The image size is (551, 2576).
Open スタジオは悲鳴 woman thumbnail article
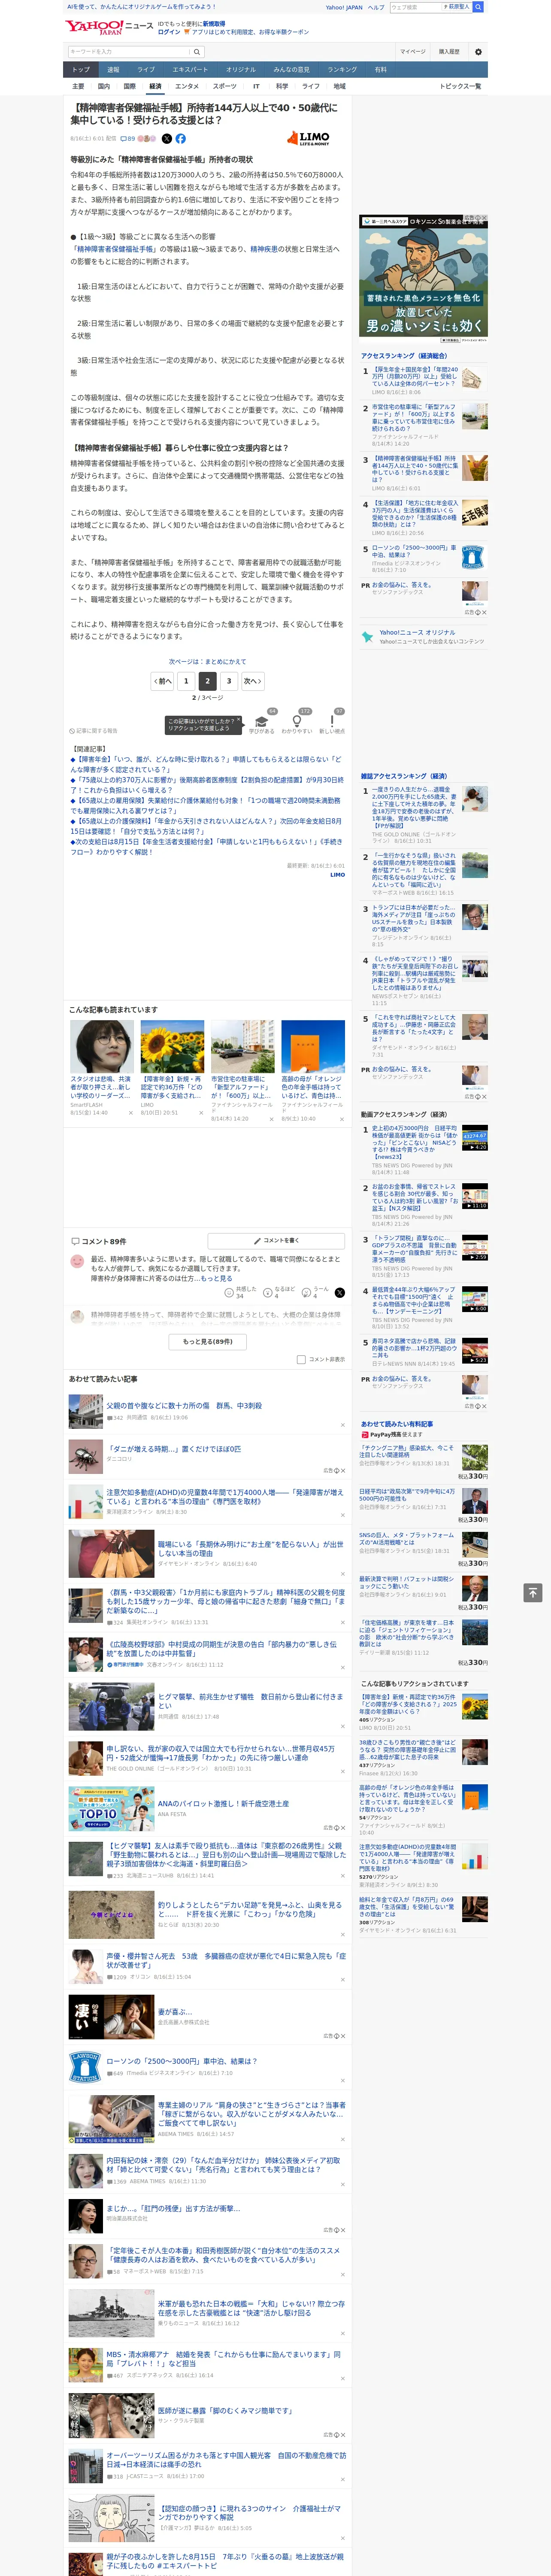point(102,1047)
